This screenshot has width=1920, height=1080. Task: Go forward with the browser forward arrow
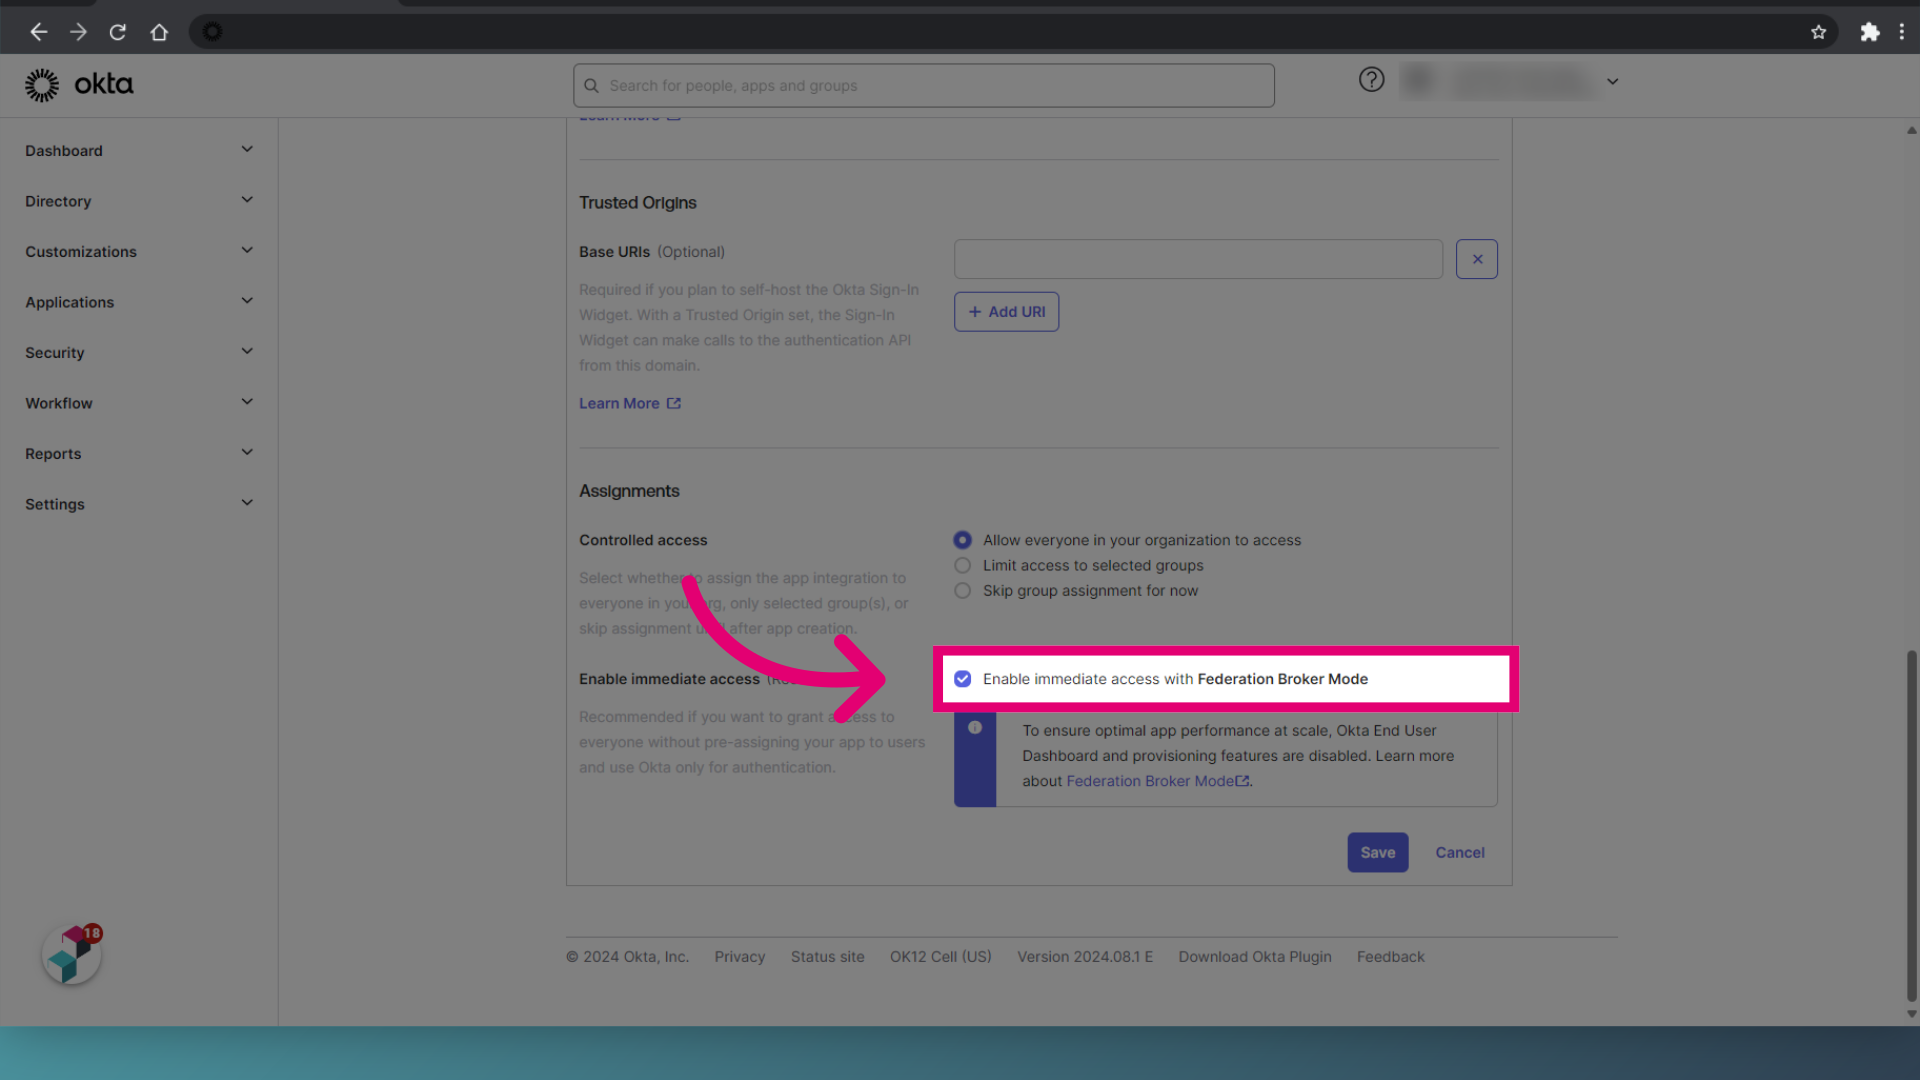pos(78,32)
